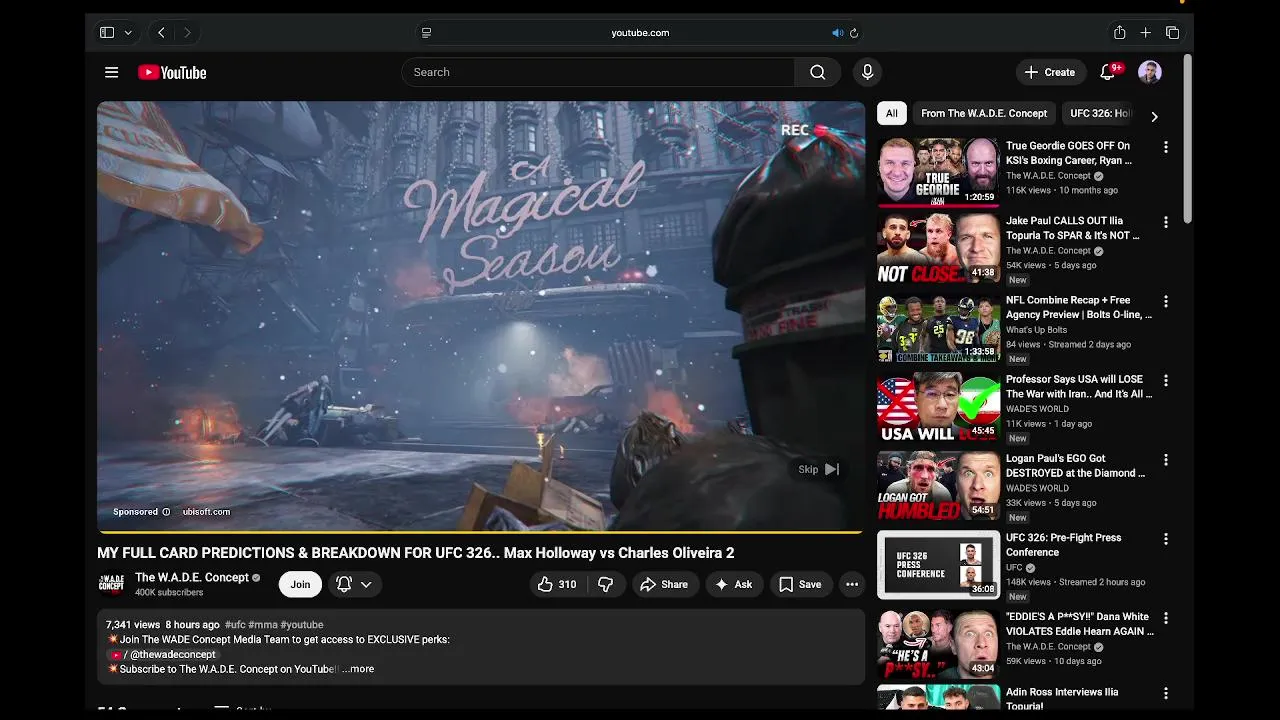Dislike the video with thumbs down
The height and width of the screenshot is (720, 1280).
[x=605, y=584]
